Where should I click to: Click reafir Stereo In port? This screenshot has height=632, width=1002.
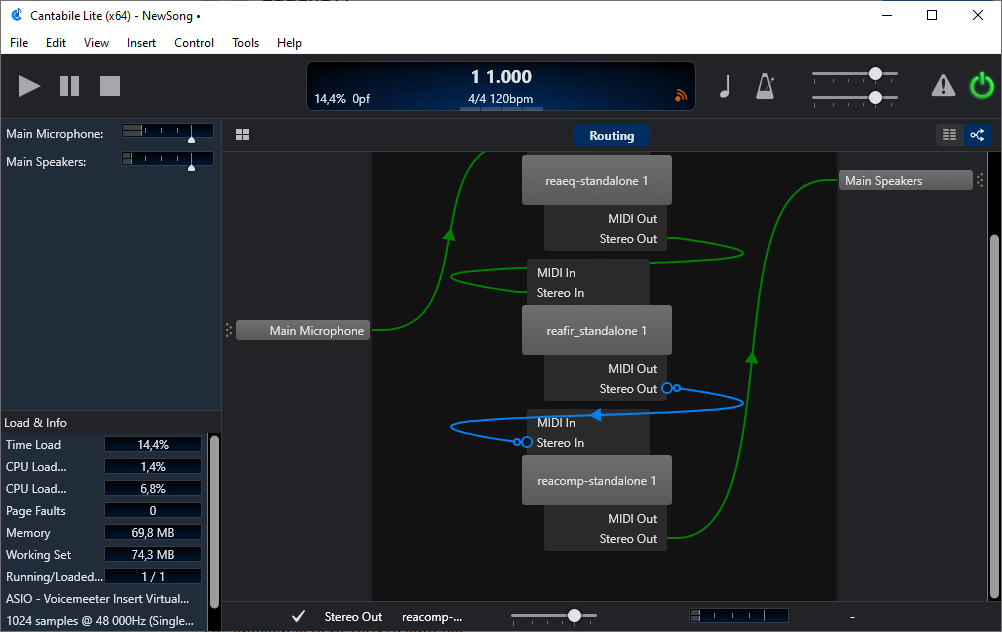tap(560, 293)
